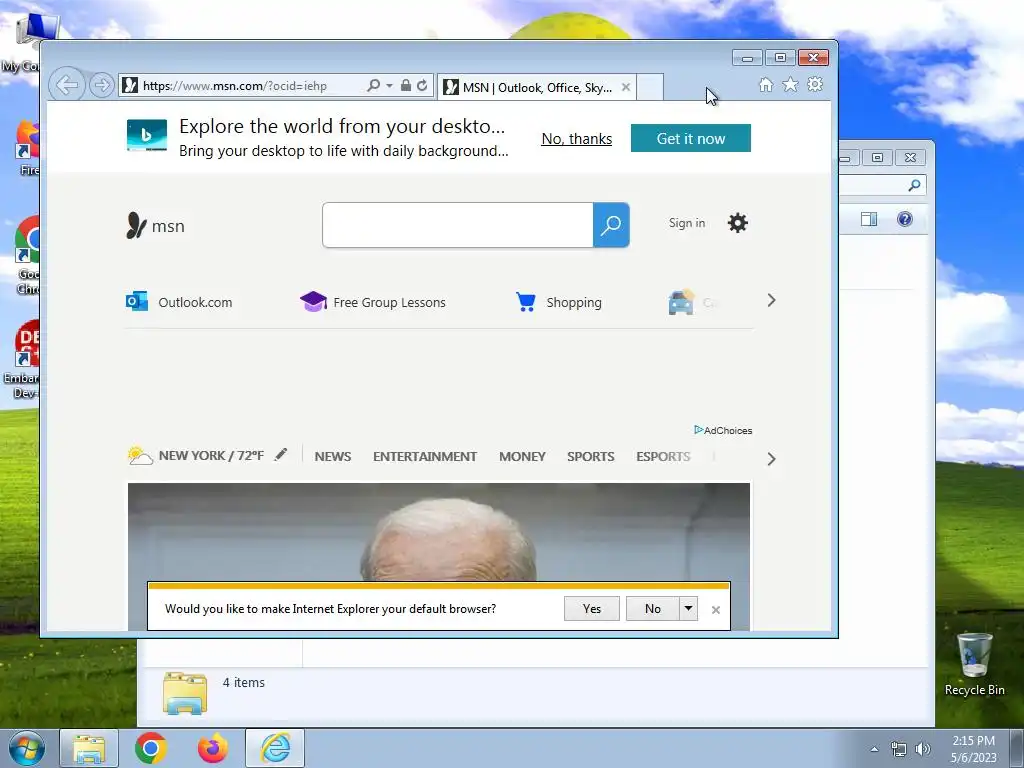Open Free Group Lessons link

[373, 302]
